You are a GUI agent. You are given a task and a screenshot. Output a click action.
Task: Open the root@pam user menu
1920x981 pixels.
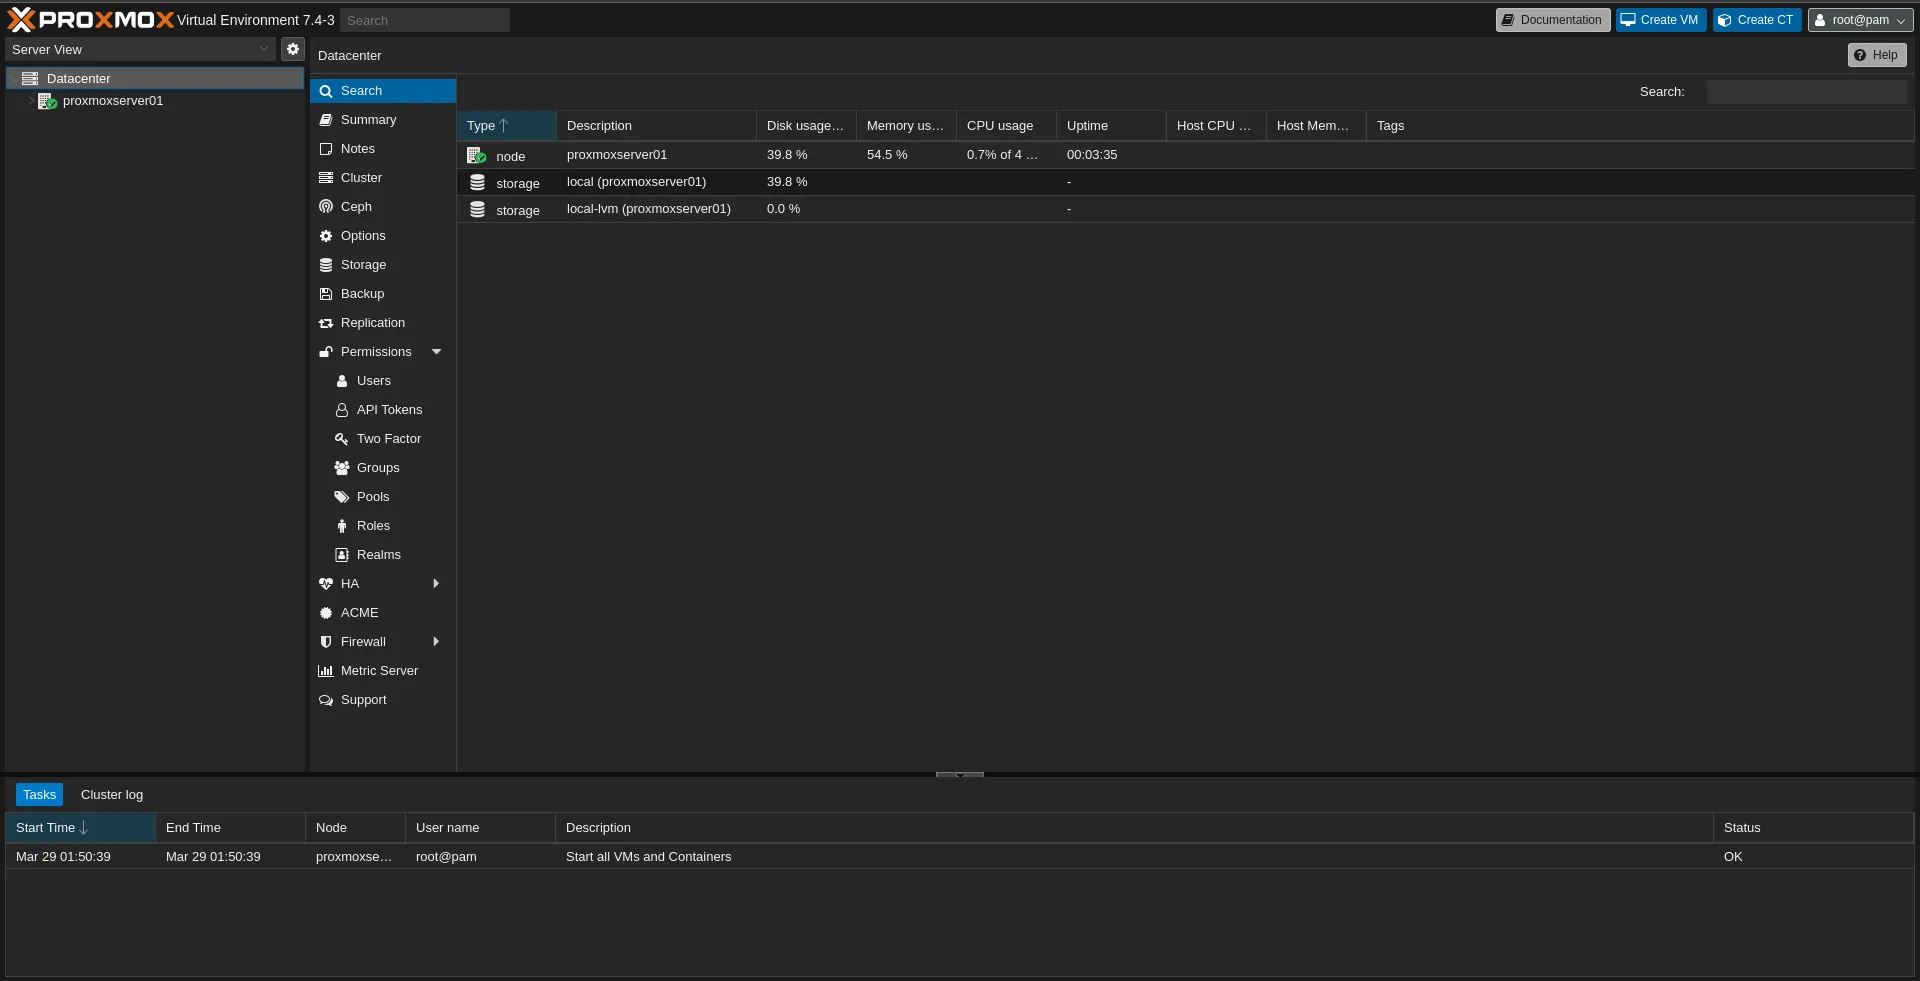pyautogui.click(x=1859, y=20)
